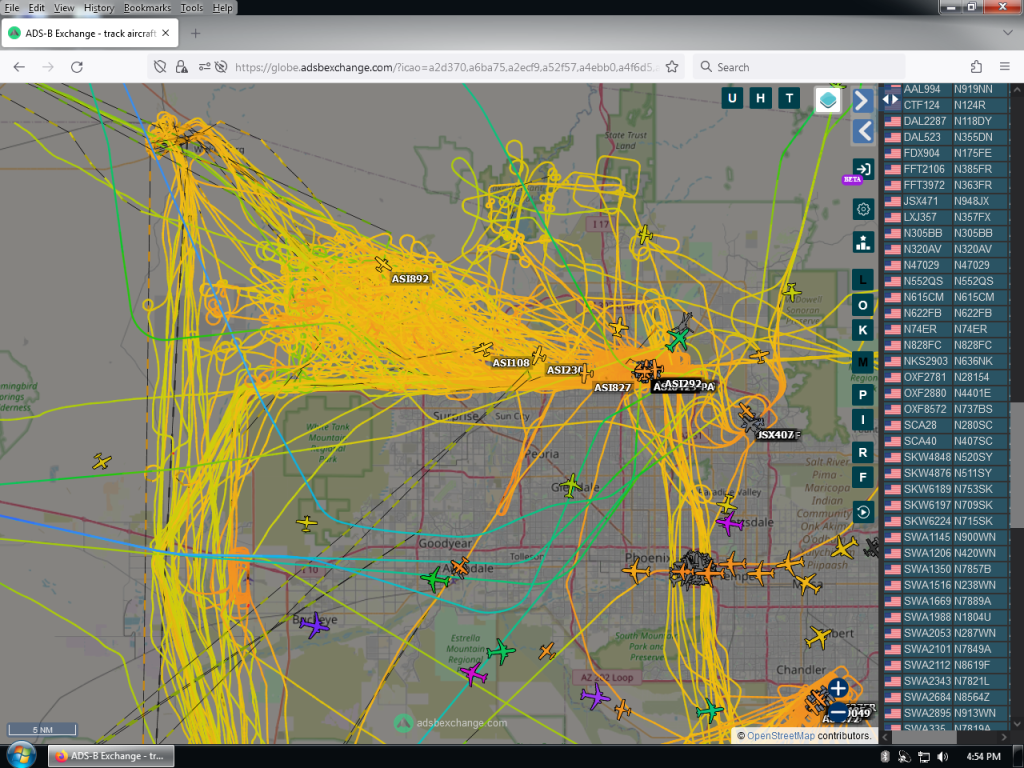This screenshot has height=768, width=1024.
Task: Select DAL2287 row in aircraft list
Action: (947, 121)
